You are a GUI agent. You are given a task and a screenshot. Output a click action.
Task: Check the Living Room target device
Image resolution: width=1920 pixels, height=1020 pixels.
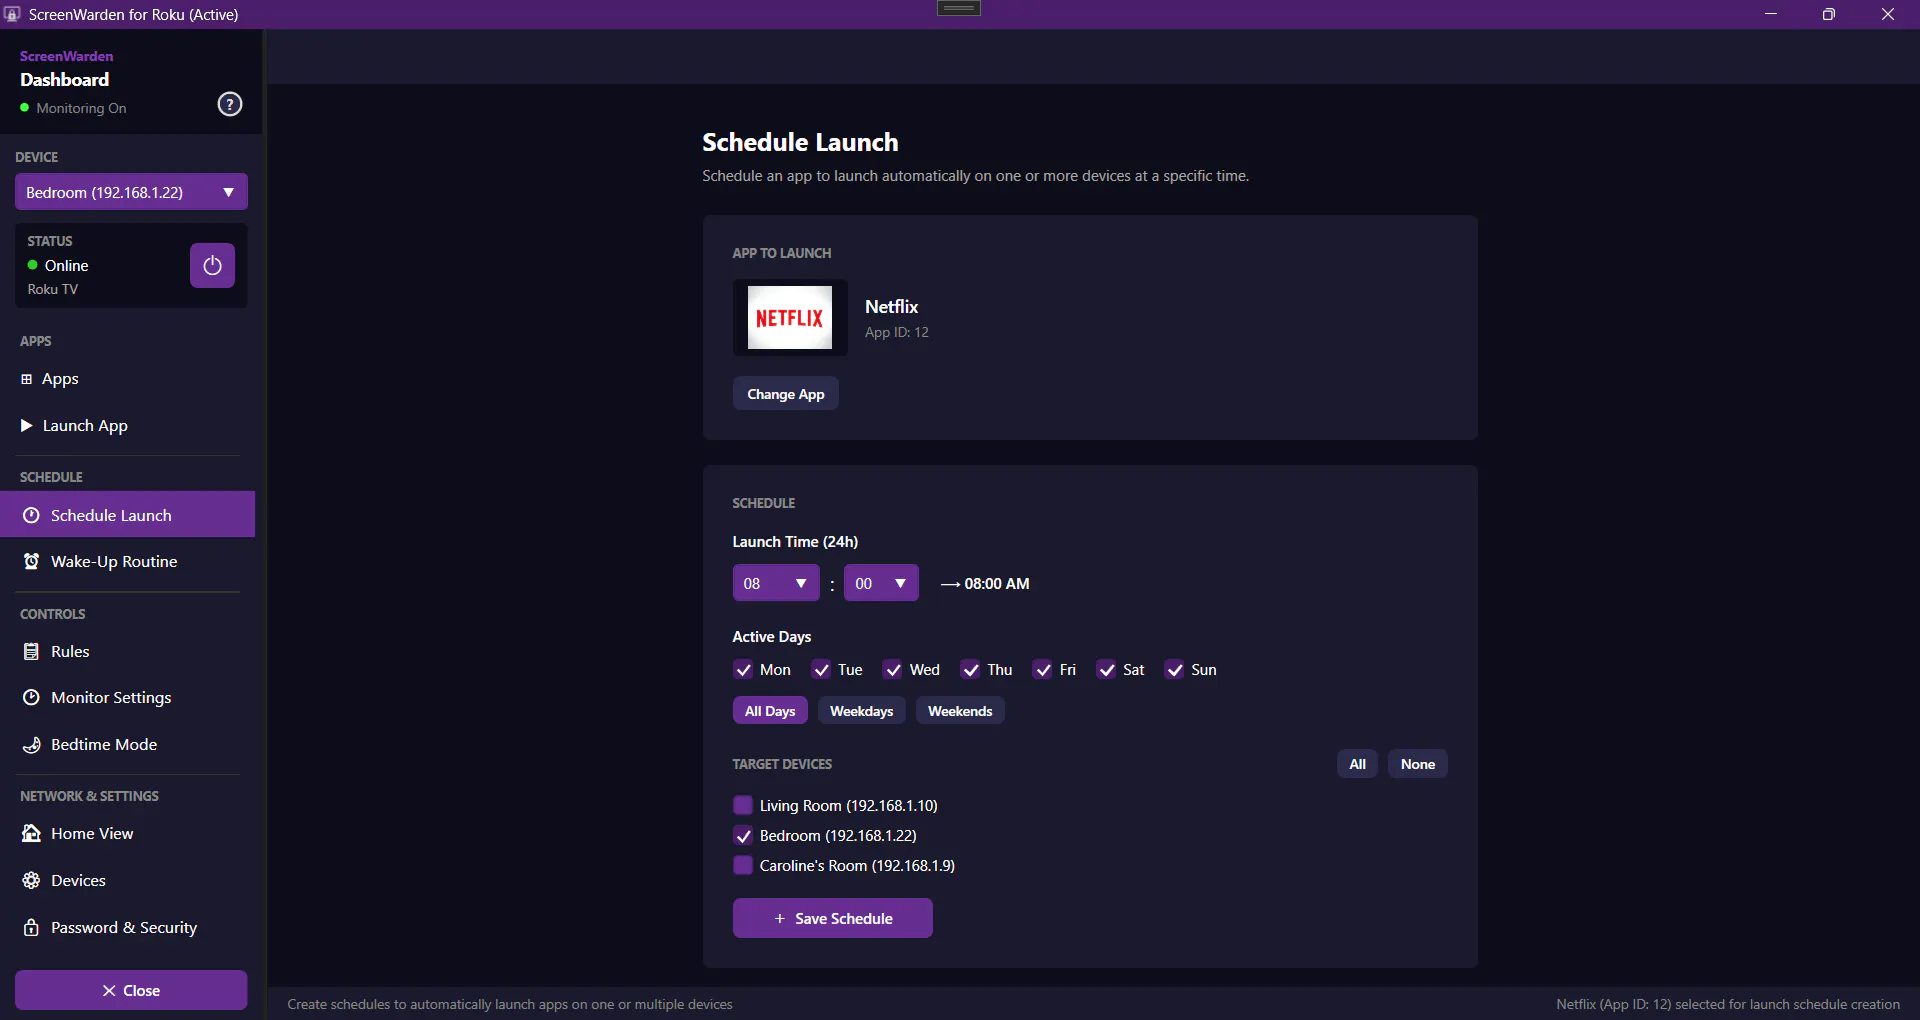743,805
